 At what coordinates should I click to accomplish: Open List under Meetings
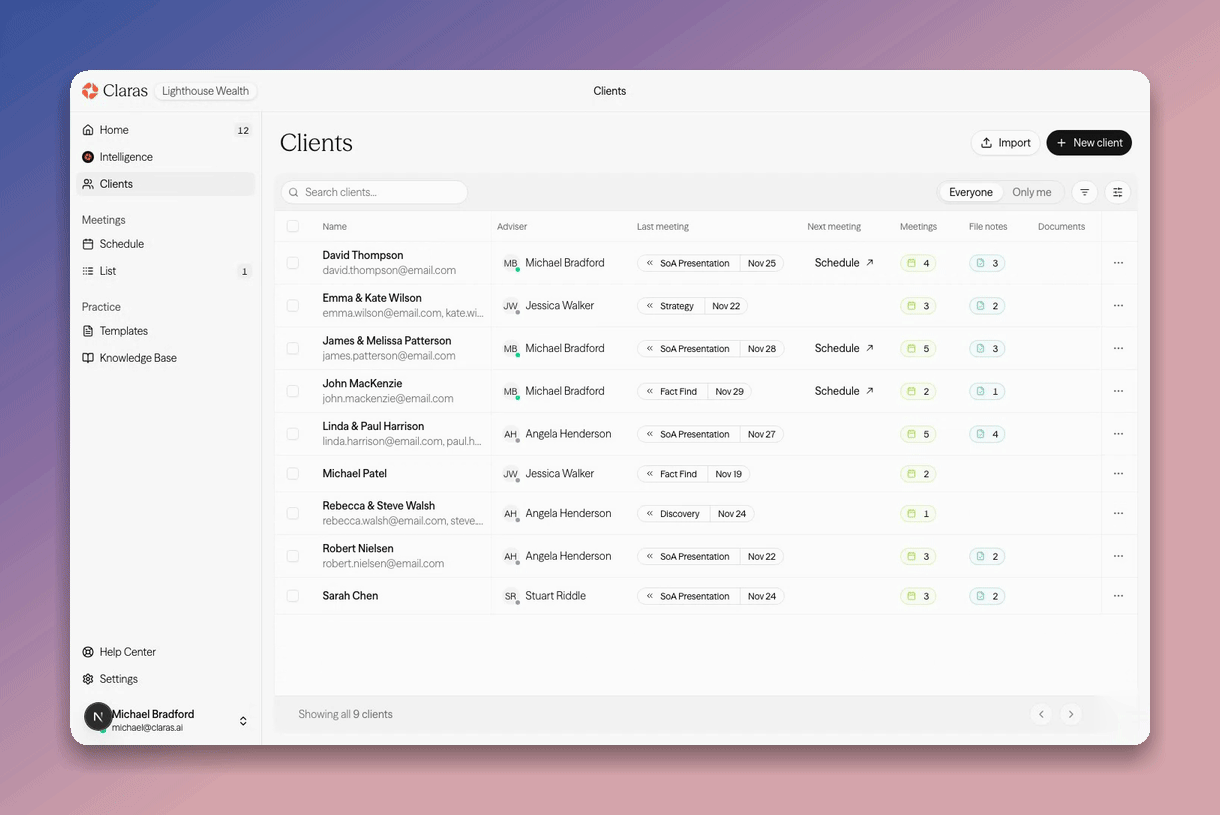click(166, 271)
